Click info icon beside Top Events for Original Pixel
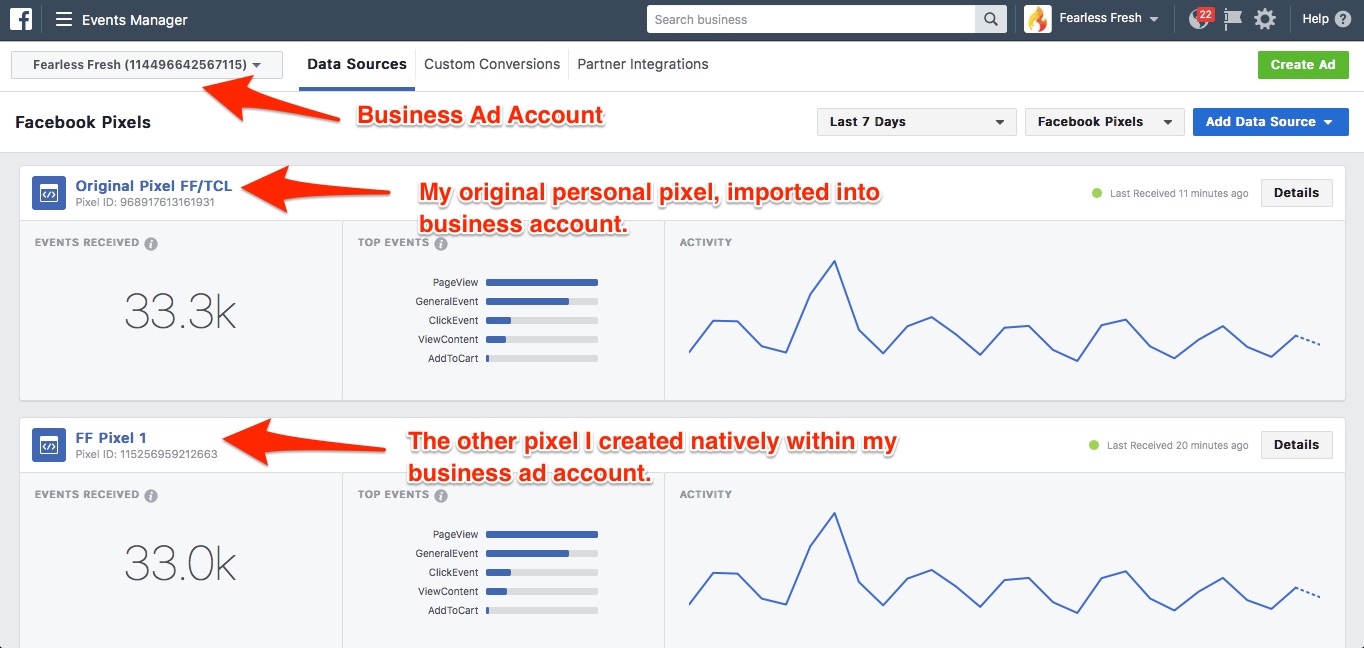This screenshot has width=1364, height=648. tap(441, 243)
